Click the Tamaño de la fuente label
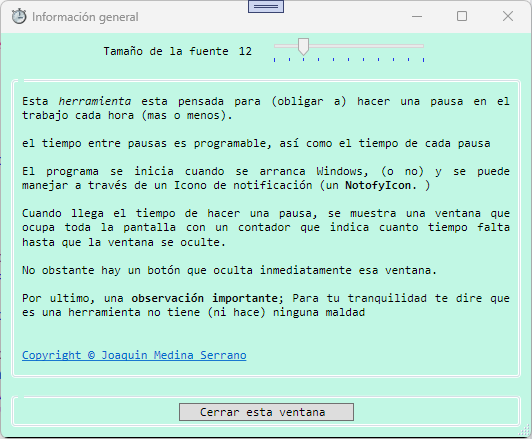Image resolution: width=532 pixels, height=439 pixels. (x=166, y=52)
